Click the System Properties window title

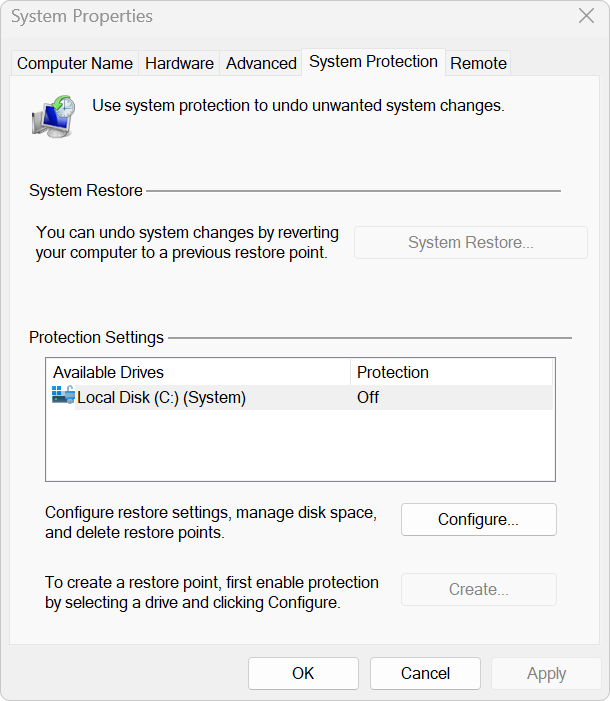coord(82,17)
